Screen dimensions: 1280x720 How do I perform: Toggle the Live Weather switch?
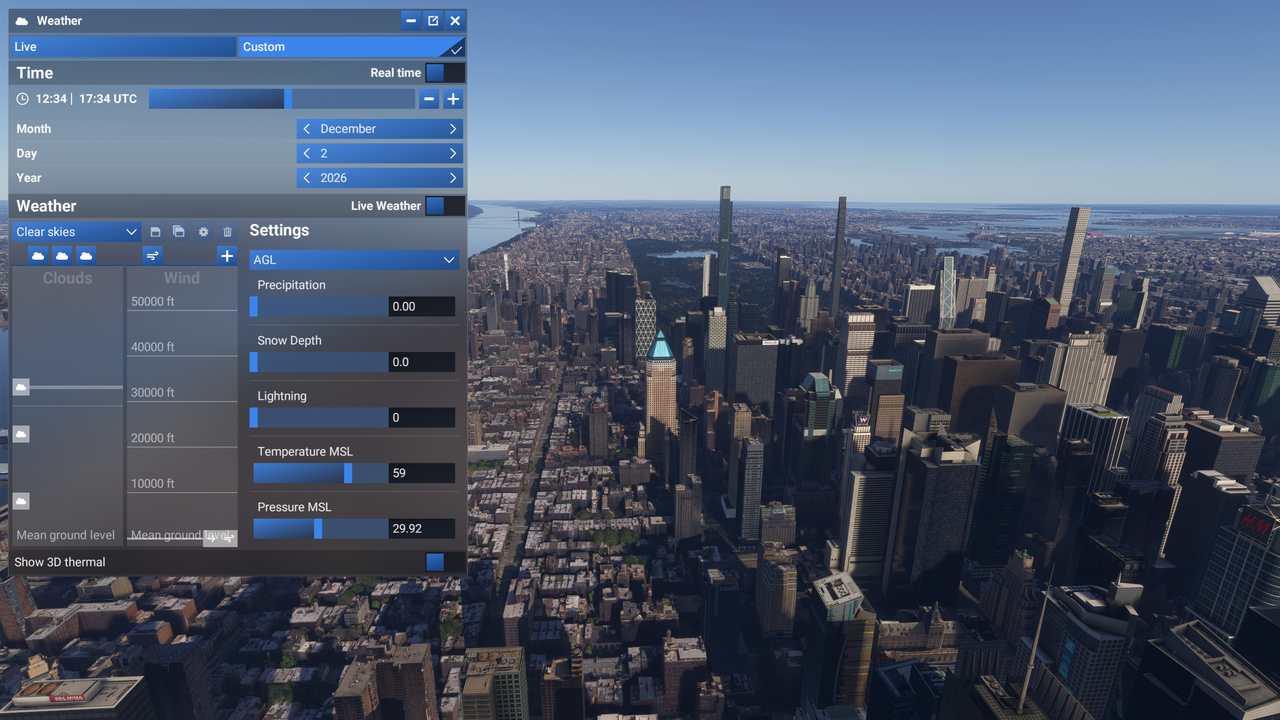[x=444, y=206]
